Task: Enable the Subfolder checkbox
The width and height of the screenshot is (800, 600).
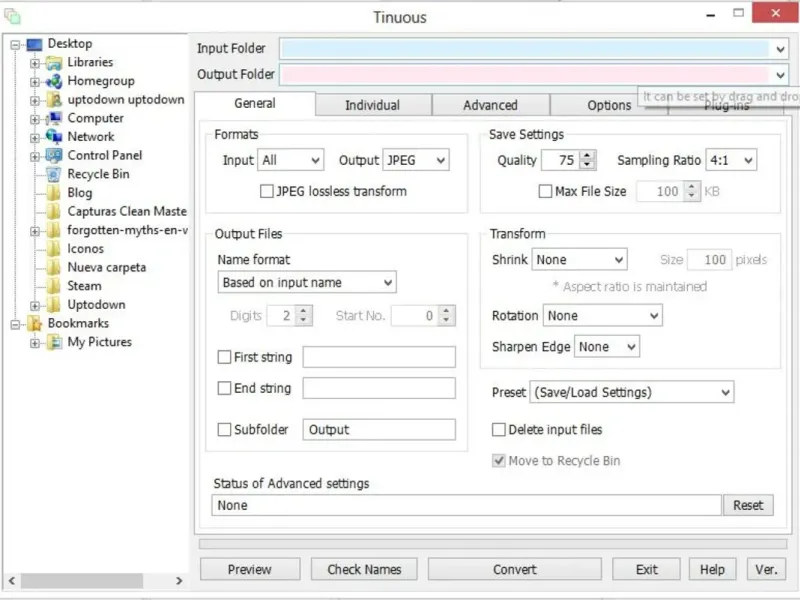Action: coord(224,430)
